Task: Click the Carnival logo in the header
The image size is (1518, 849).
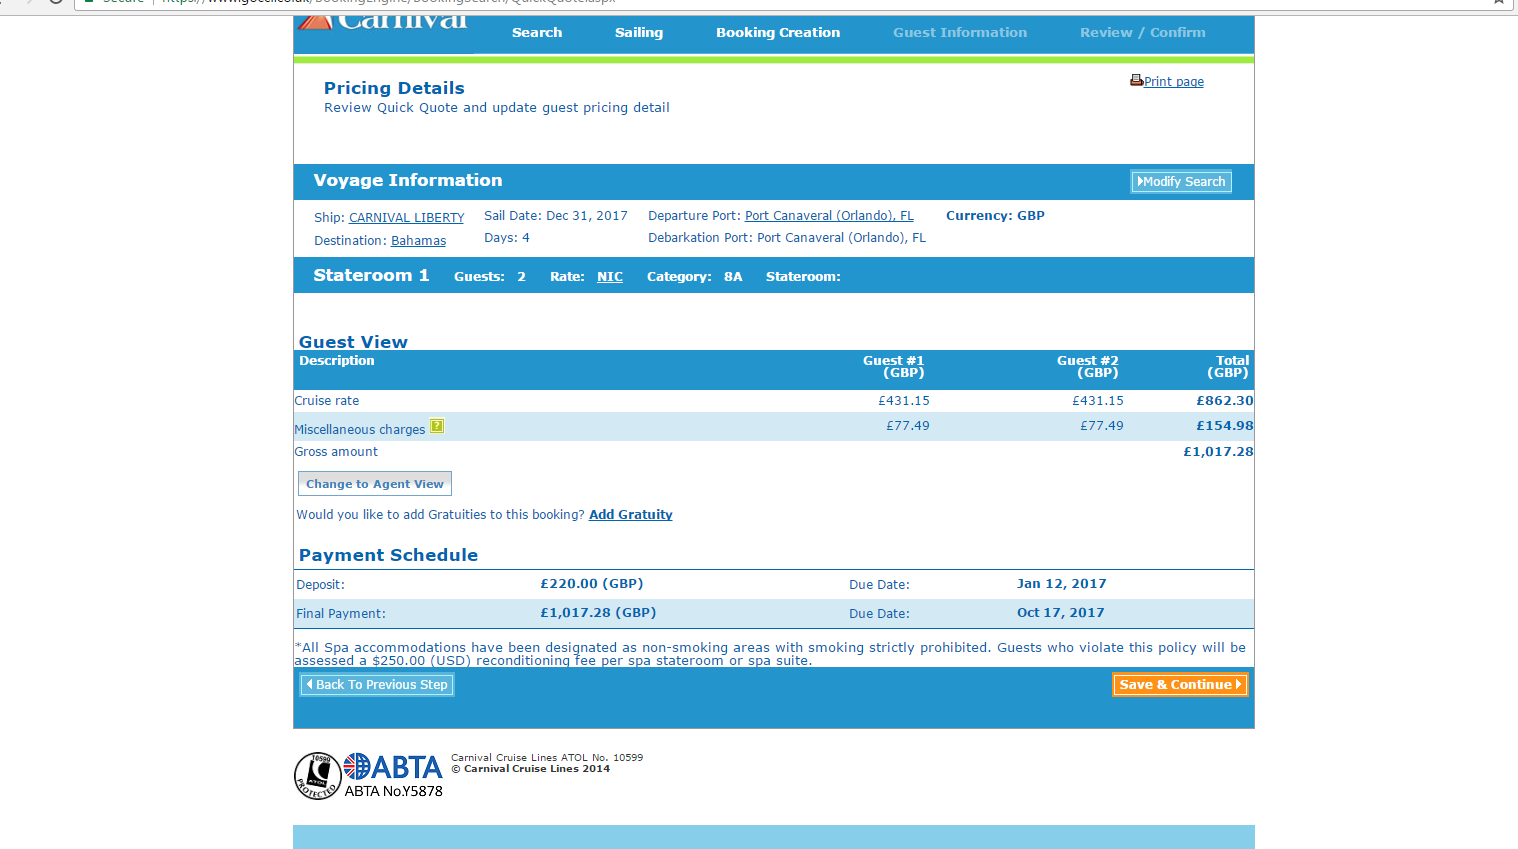Action: point(383,22)
